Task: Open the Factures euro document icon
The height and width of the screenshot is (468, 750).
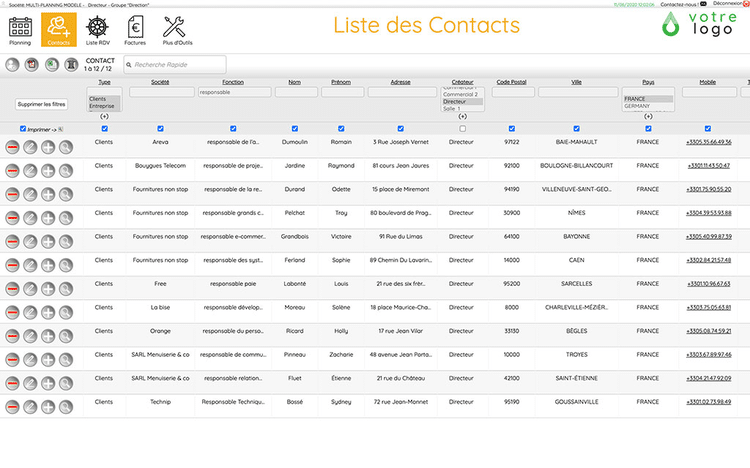Action: coord(135,31)
